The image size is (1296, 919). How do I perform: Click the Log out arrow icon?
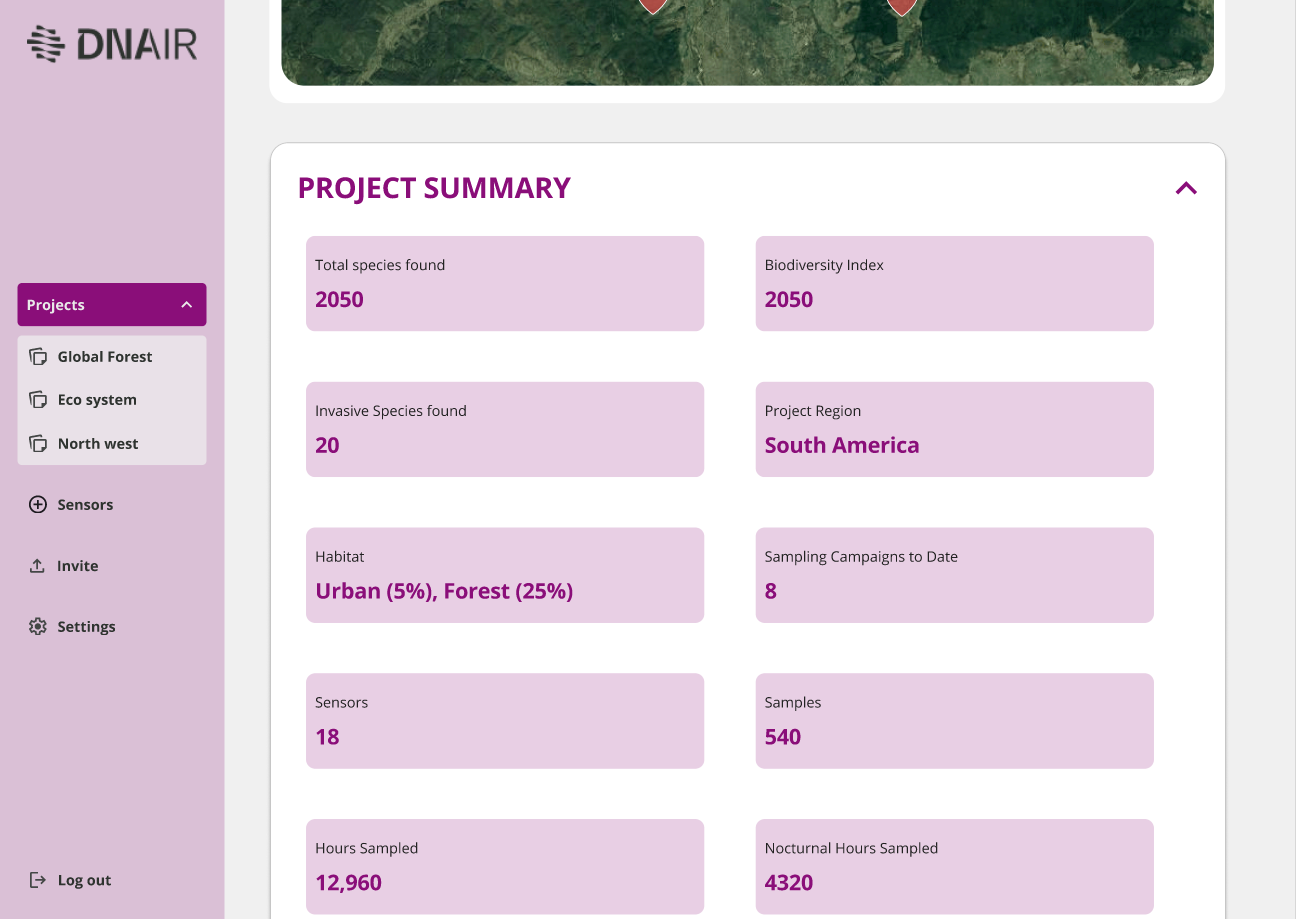pyautogui.click(x=38, y=881)
